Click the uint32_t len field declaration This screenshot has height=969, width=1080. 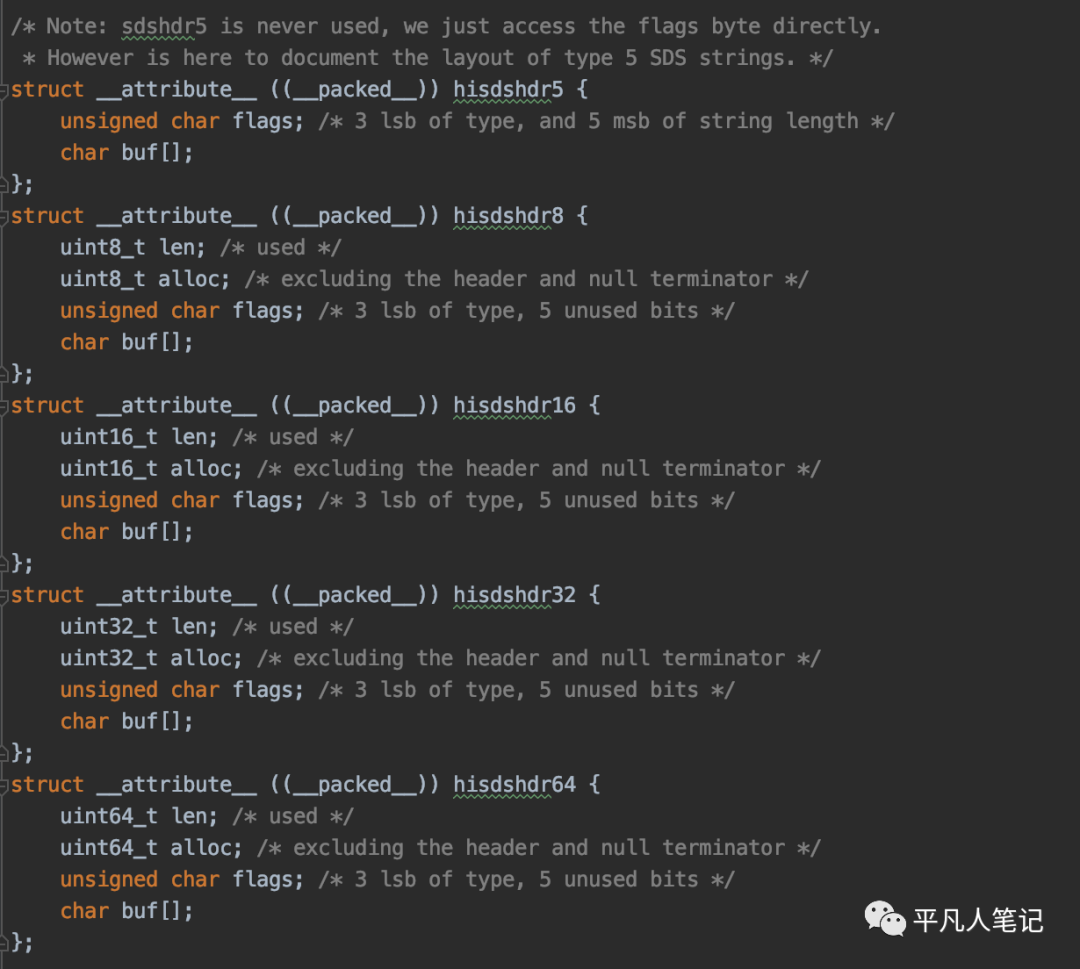point(138,627)
